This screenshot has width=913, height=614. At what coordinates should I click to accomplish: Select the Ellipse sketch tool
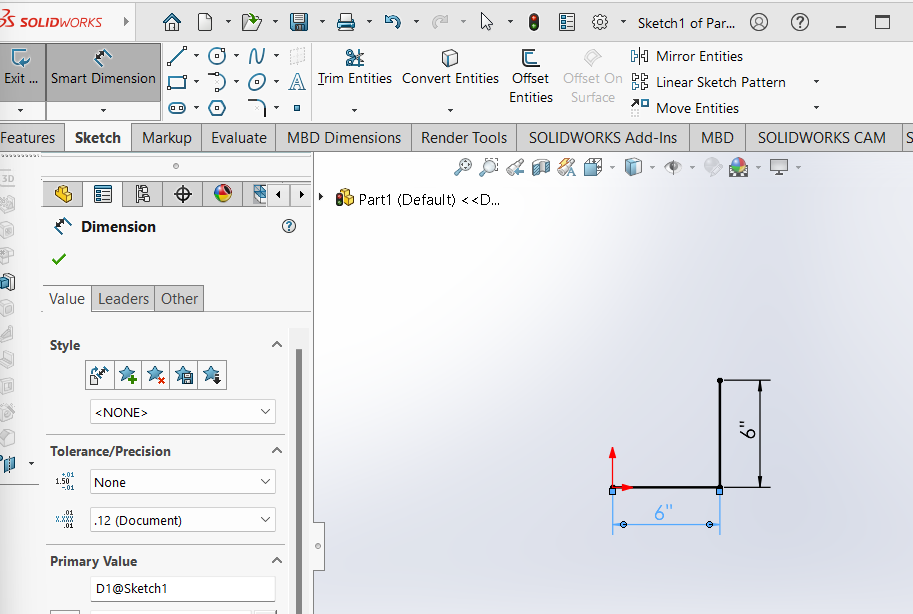pos(257,82)
